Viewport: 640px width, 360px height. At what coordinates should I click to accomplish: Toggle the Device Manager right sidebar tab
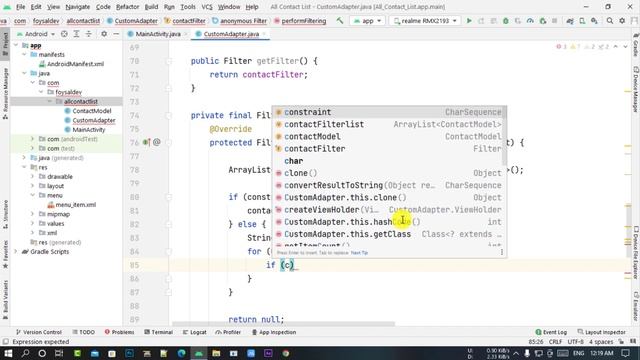[x=635, y=89]
